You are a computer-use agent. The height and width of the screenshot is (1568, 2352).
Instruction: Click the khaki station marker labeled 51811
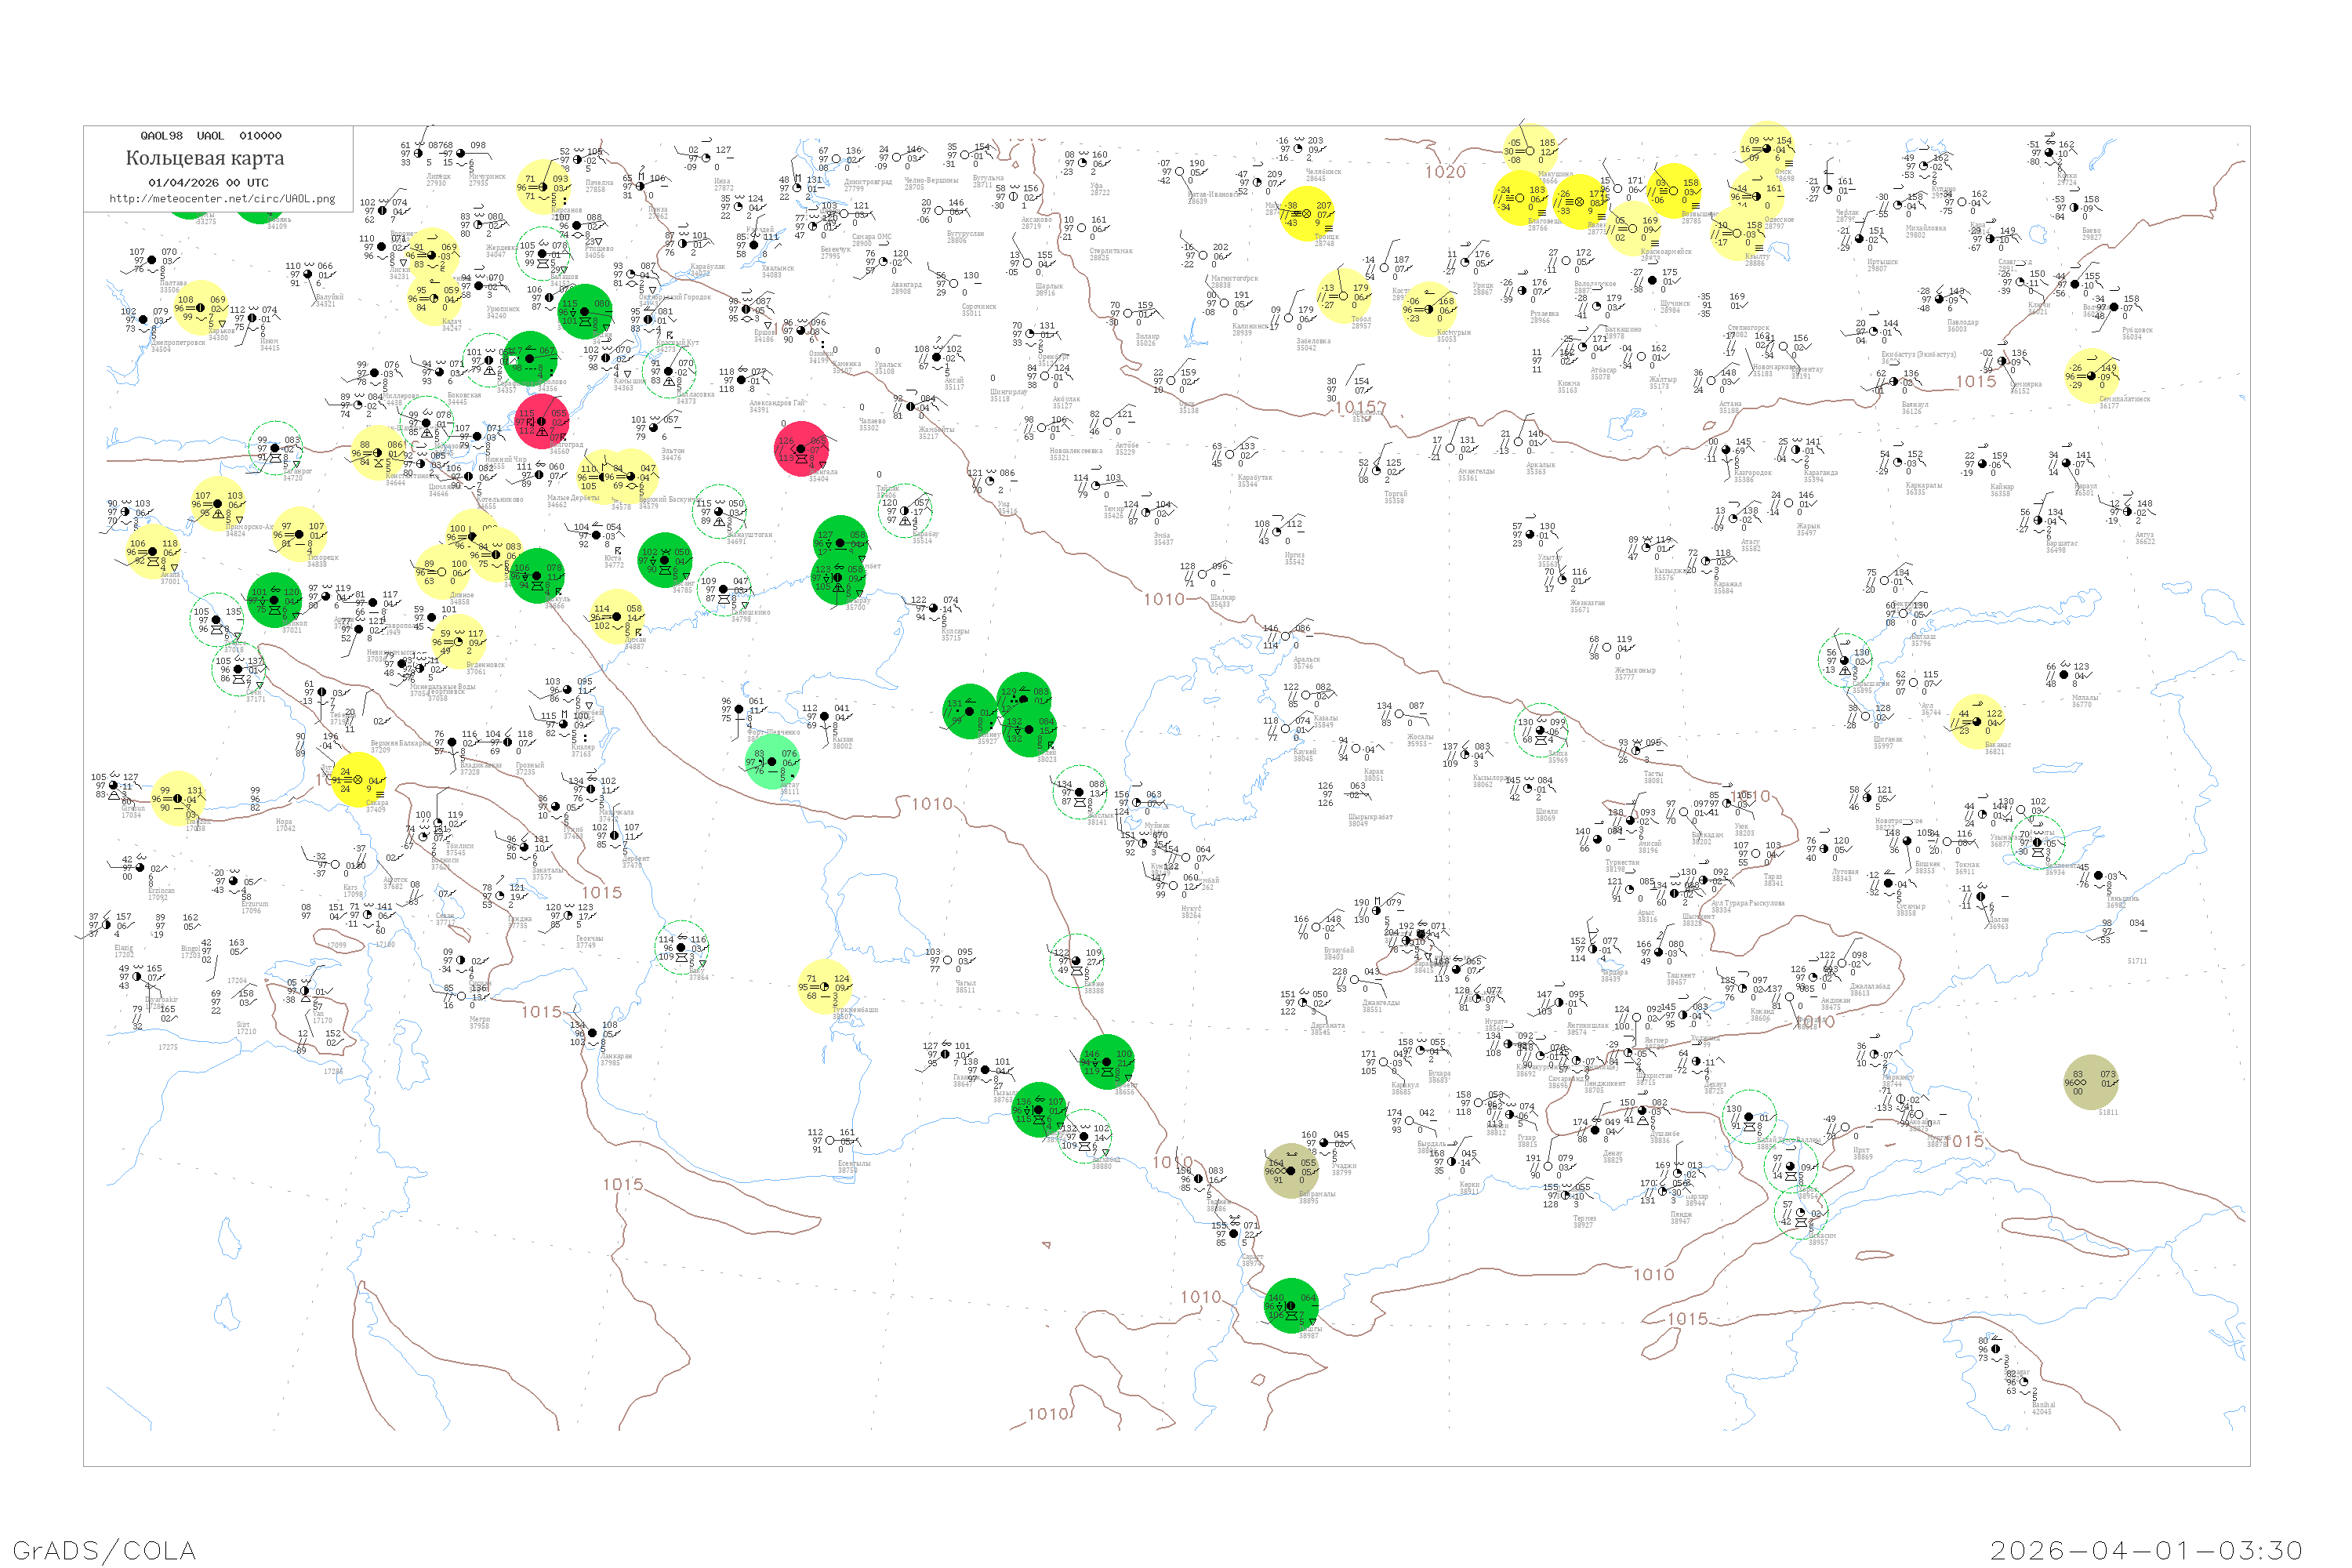click(x=2091, y=1082)
